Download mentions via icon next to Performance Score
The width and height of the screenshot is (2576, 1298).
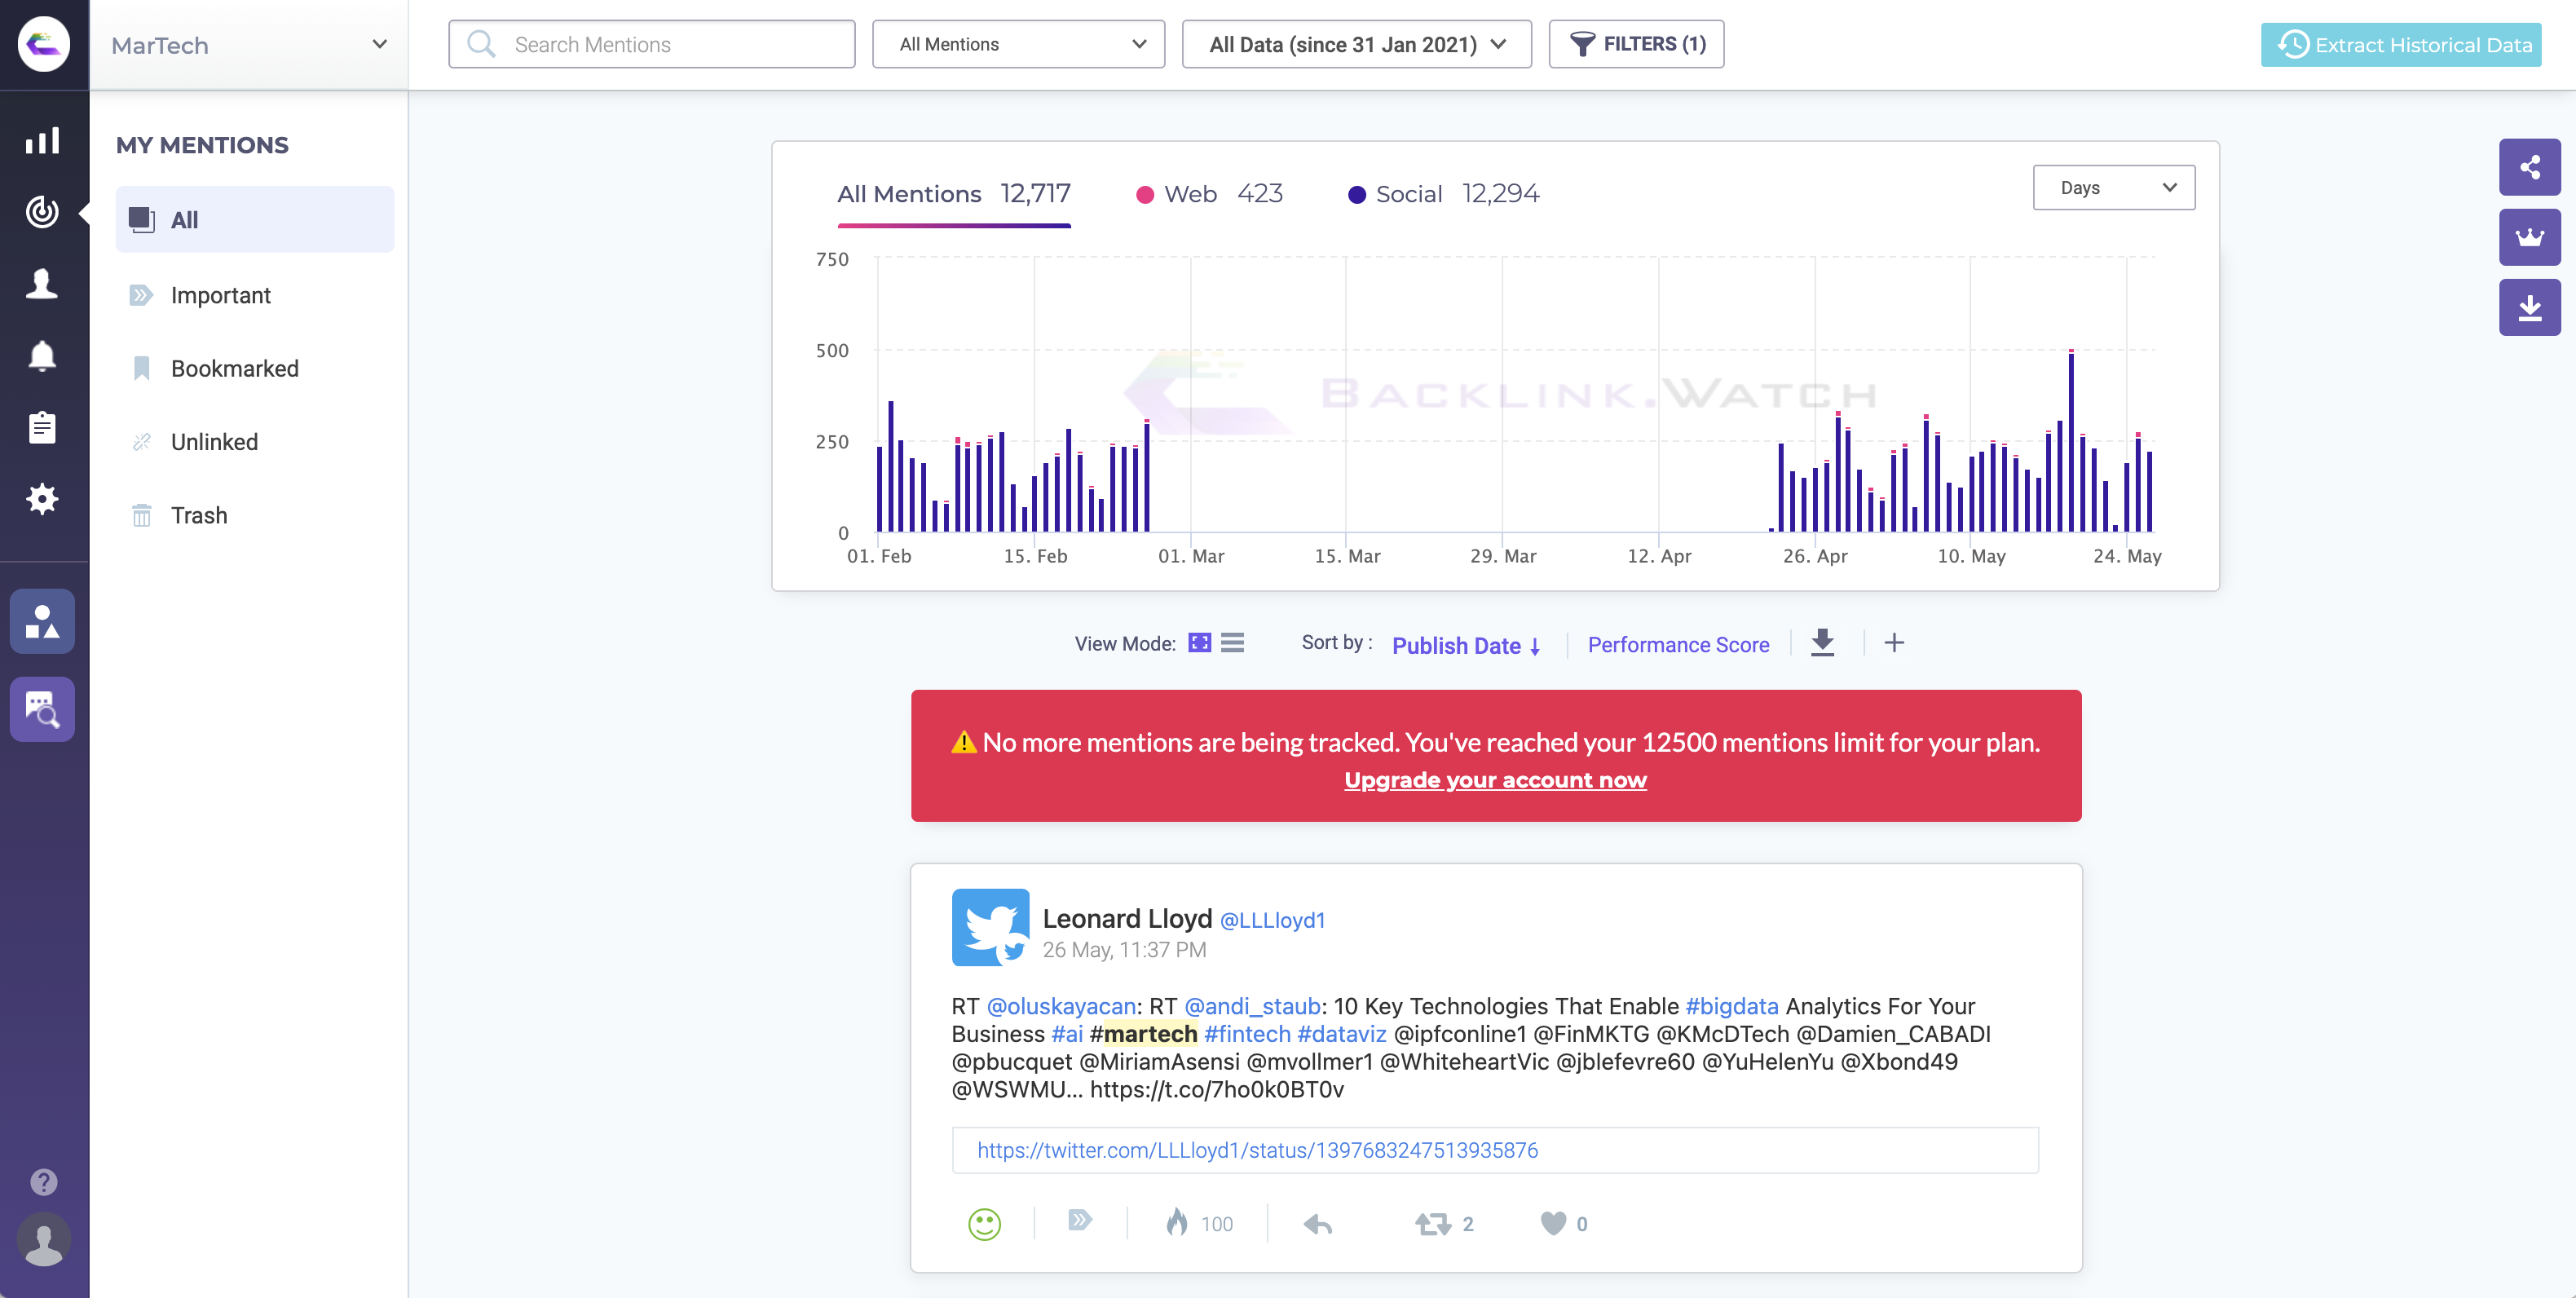coord(1823,643)
